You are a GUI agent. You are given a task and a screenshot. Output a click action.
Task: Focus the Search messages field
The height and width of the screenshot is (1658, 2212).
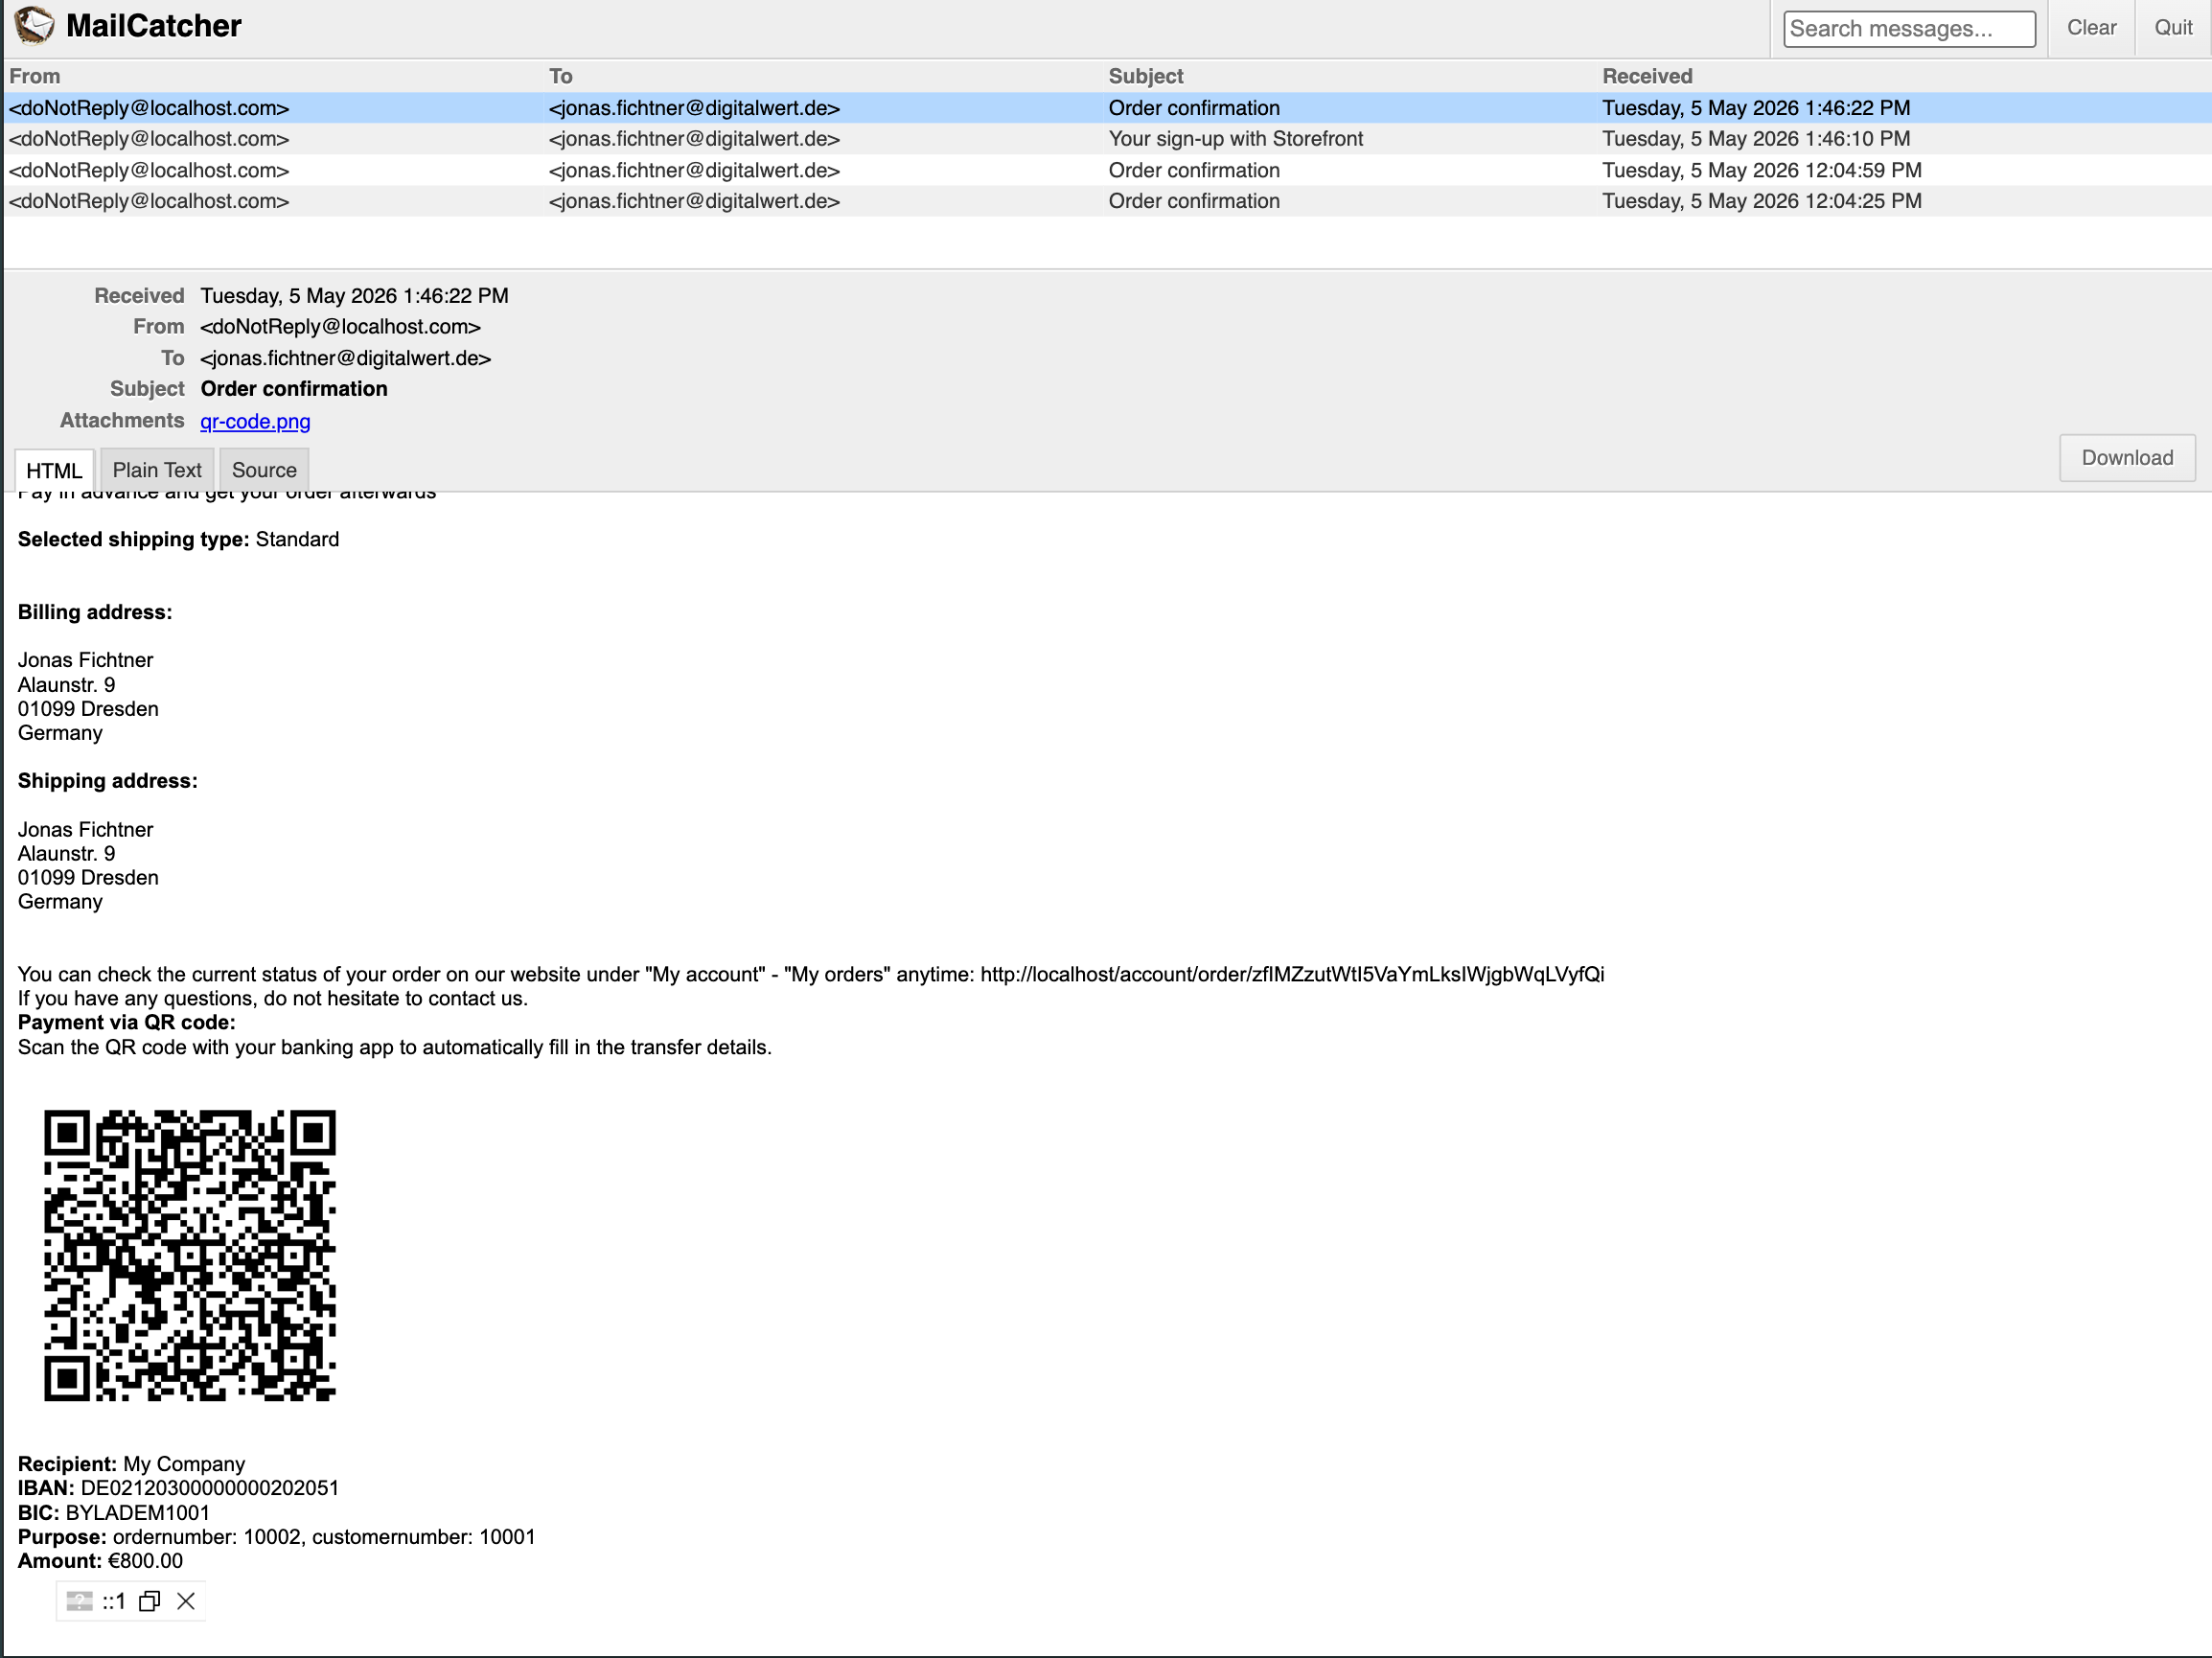[x=1909, y=28]
